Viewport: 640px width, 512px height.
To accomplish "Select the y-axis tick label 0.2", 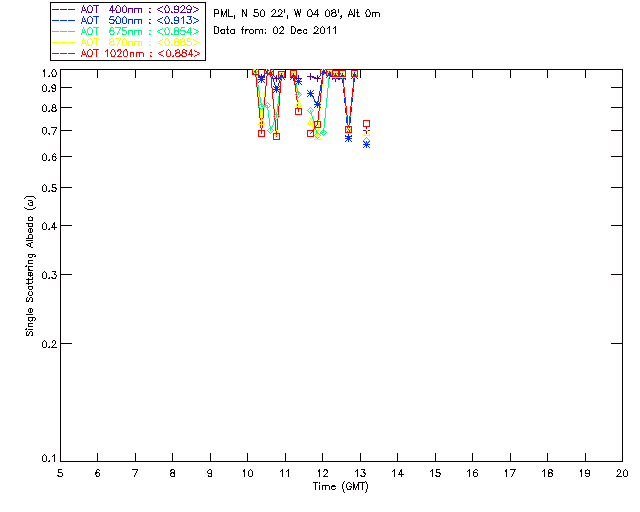I will point(46,343).
